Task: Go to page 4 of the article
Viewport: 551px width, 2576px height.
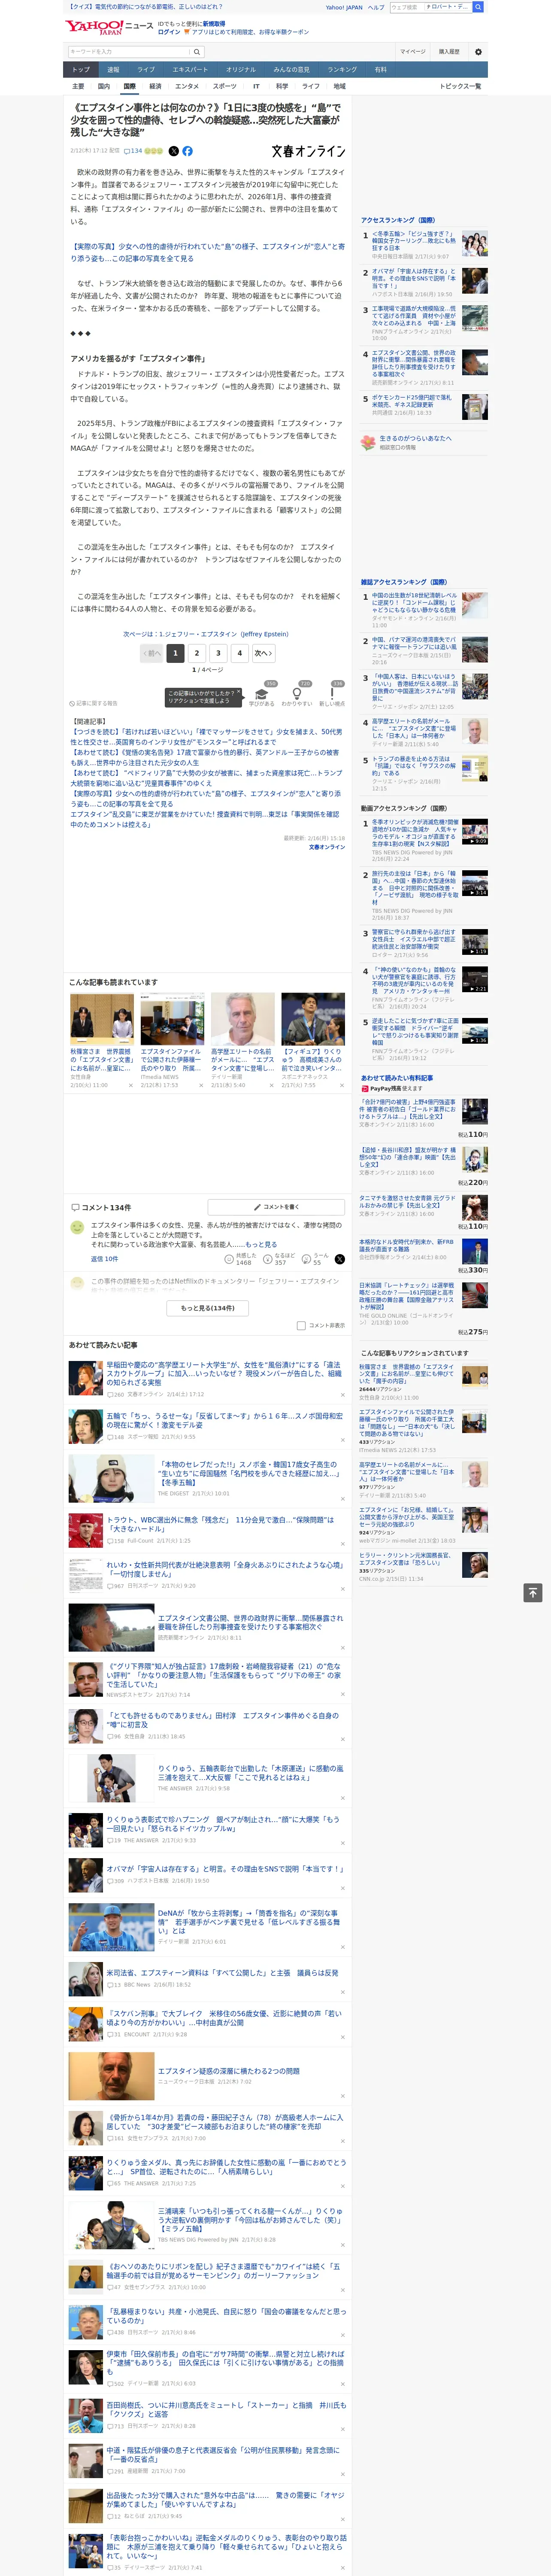Action: tap(239, 653)
